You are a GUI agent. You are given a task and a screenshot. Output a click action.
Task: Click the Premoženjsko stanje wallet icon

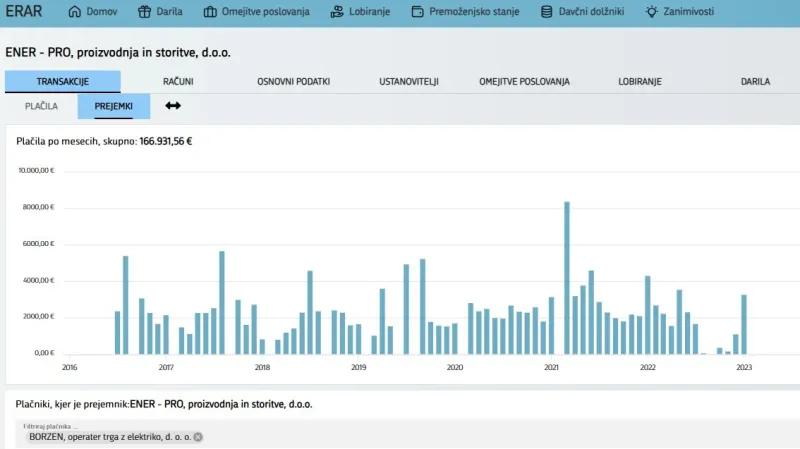point(417,11)
